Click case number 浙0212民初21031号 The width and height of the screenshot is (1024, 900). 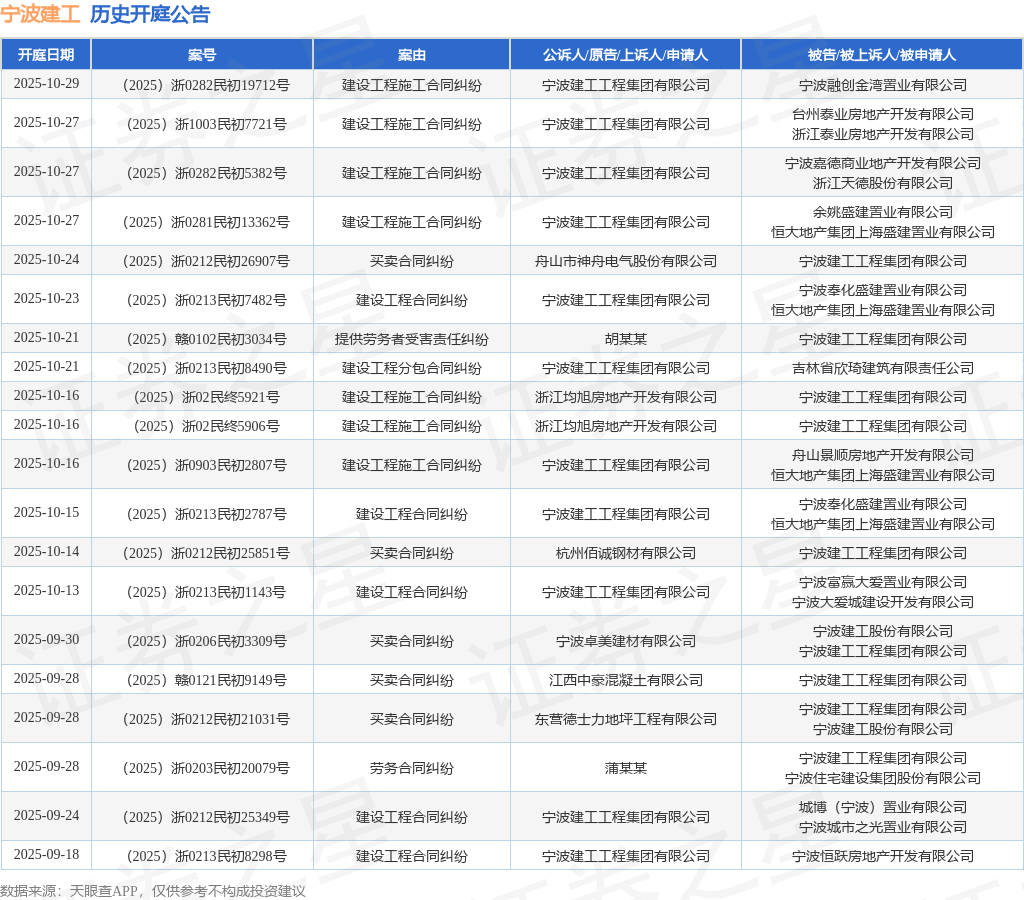[x=206, y=719]
